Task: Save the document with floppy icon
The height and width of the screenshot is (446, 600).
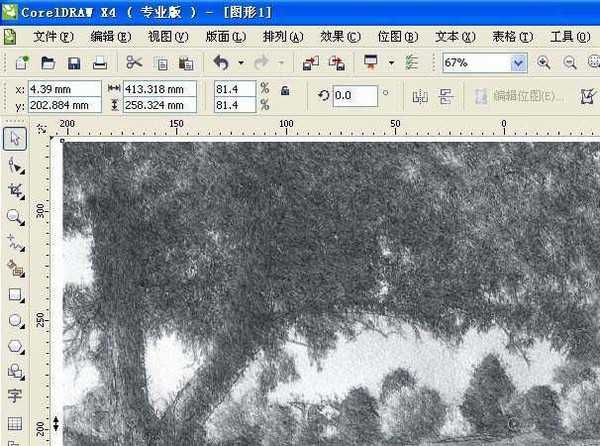Action: (74, 63)
